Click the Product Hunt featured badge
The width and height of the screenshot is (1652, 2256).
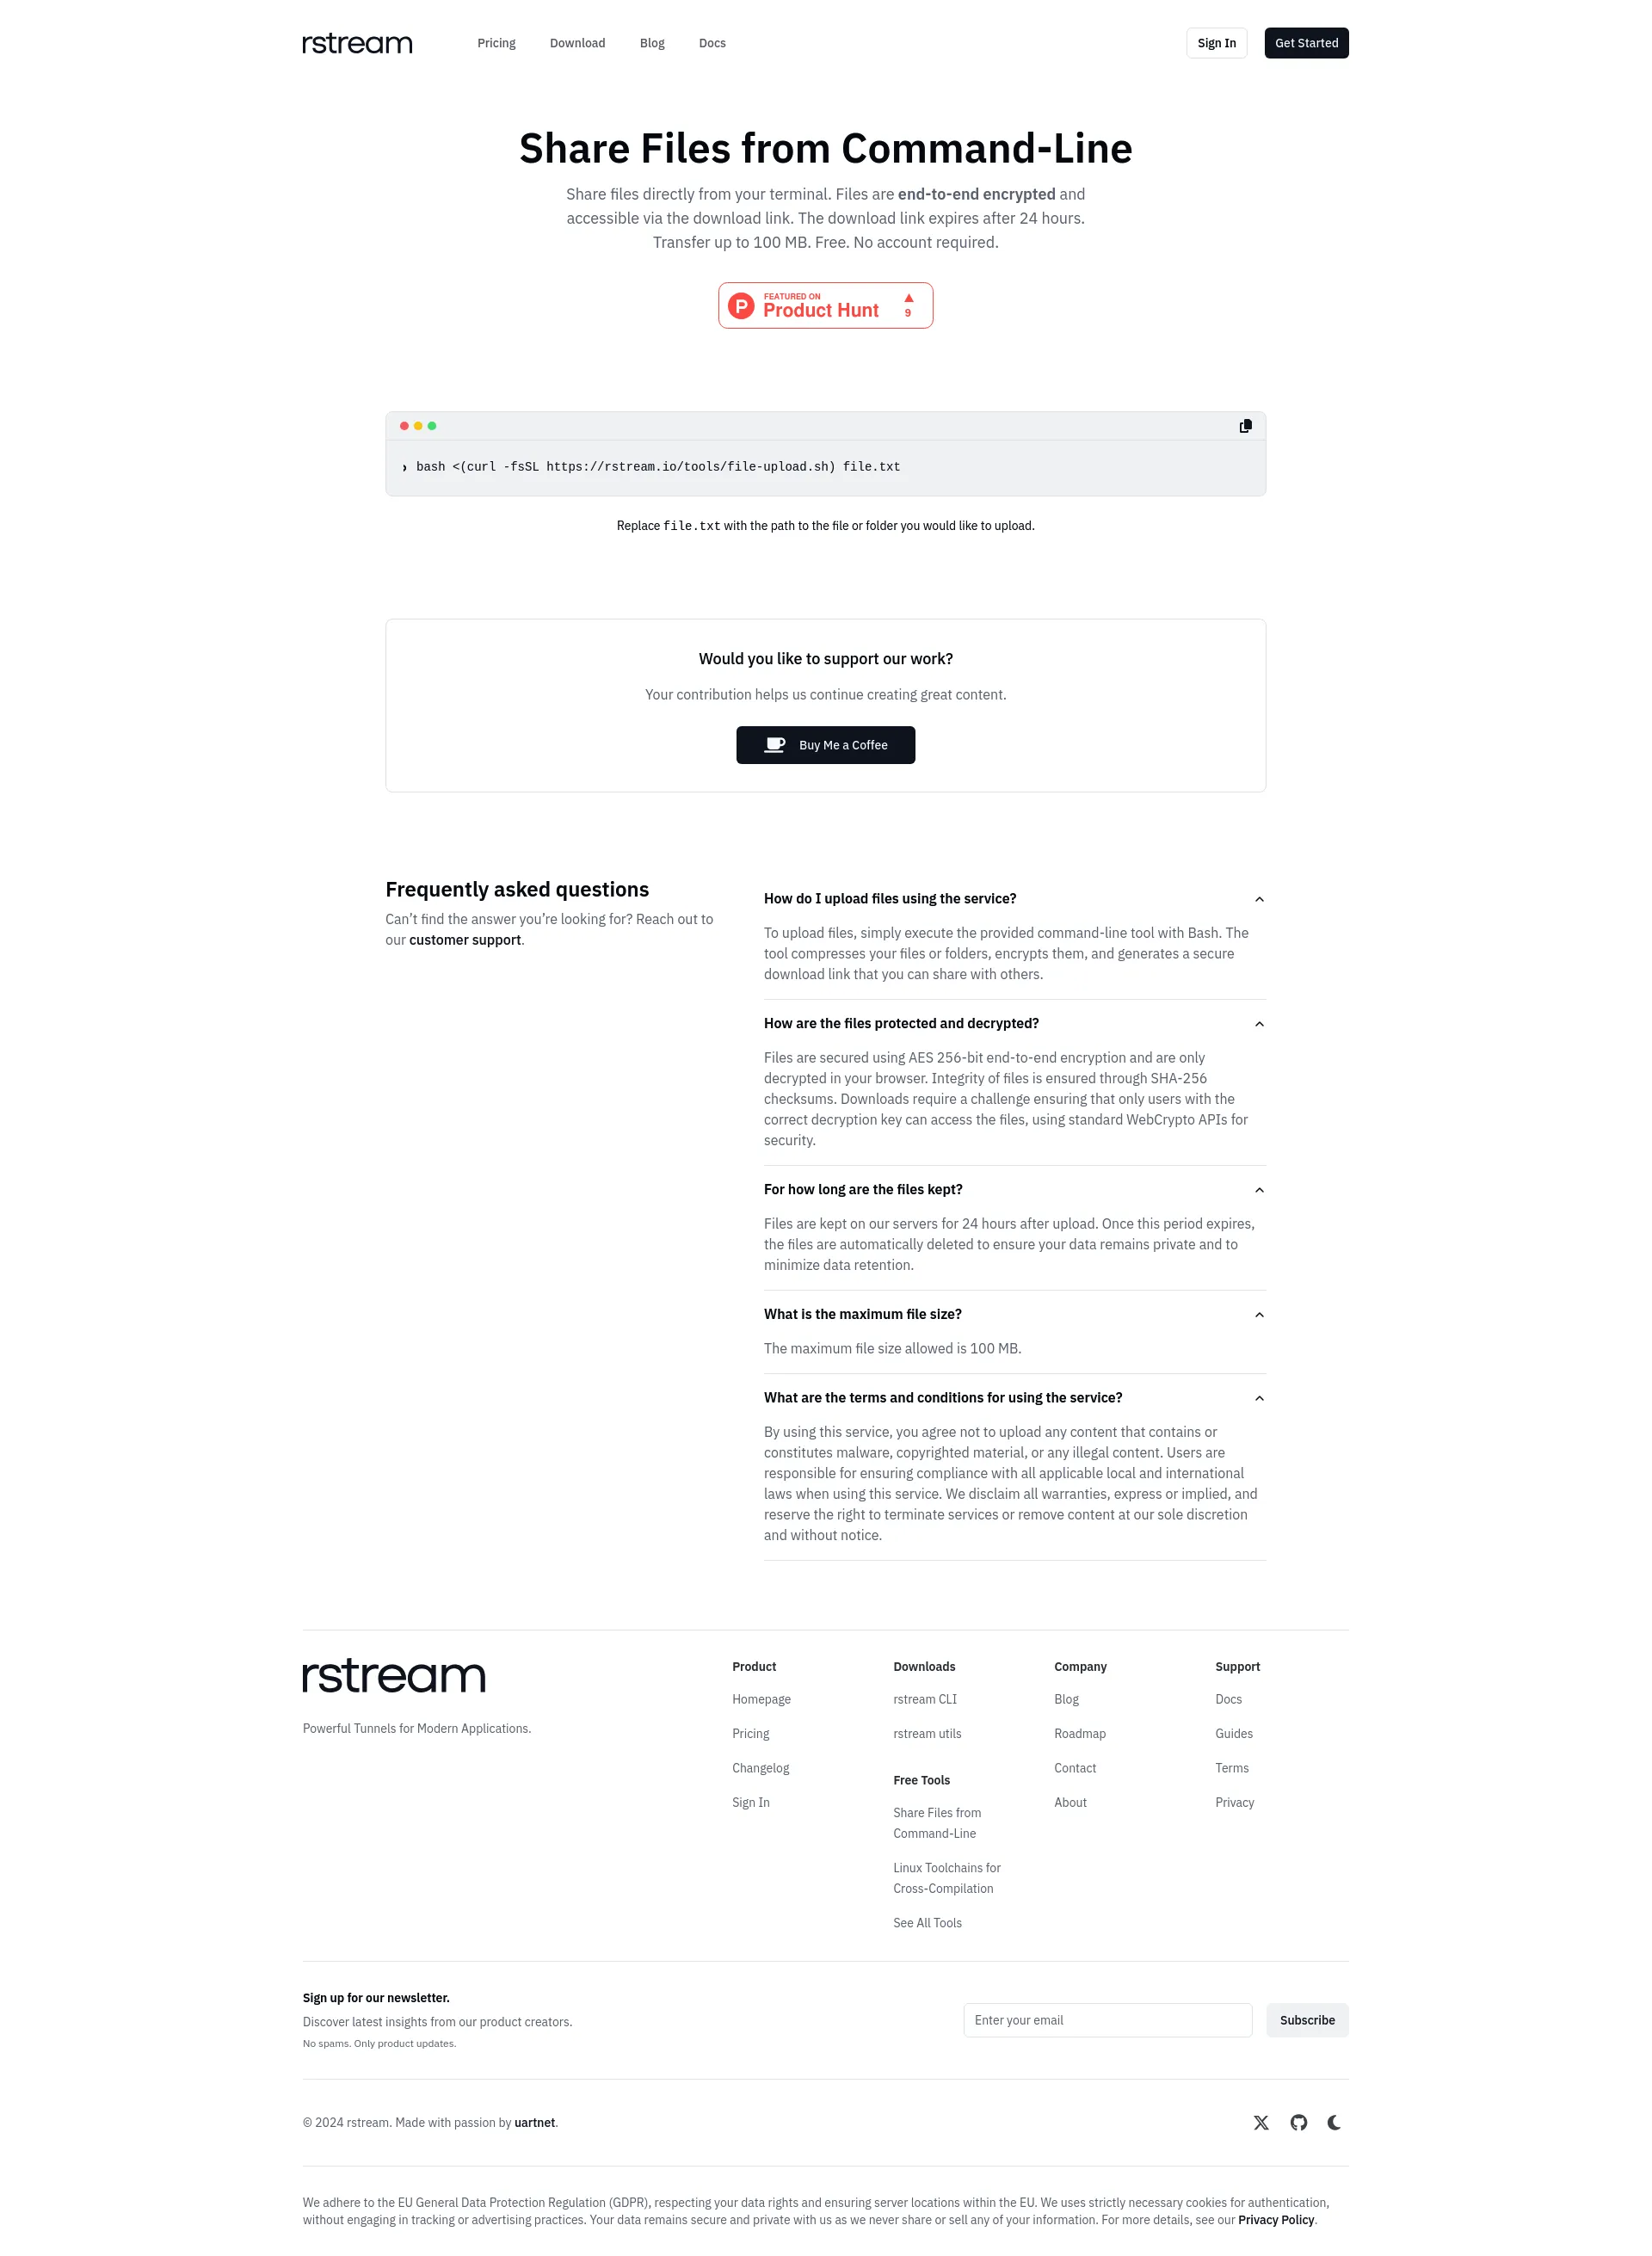pos(825,305)
